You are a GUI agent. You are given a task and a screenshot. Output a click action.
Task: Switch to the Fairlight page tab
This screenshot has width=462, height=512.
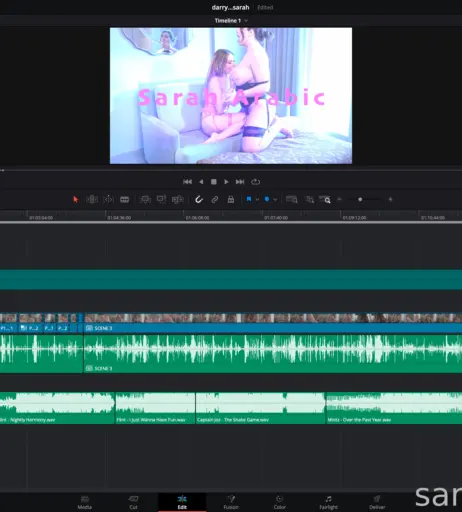point(328,502)
